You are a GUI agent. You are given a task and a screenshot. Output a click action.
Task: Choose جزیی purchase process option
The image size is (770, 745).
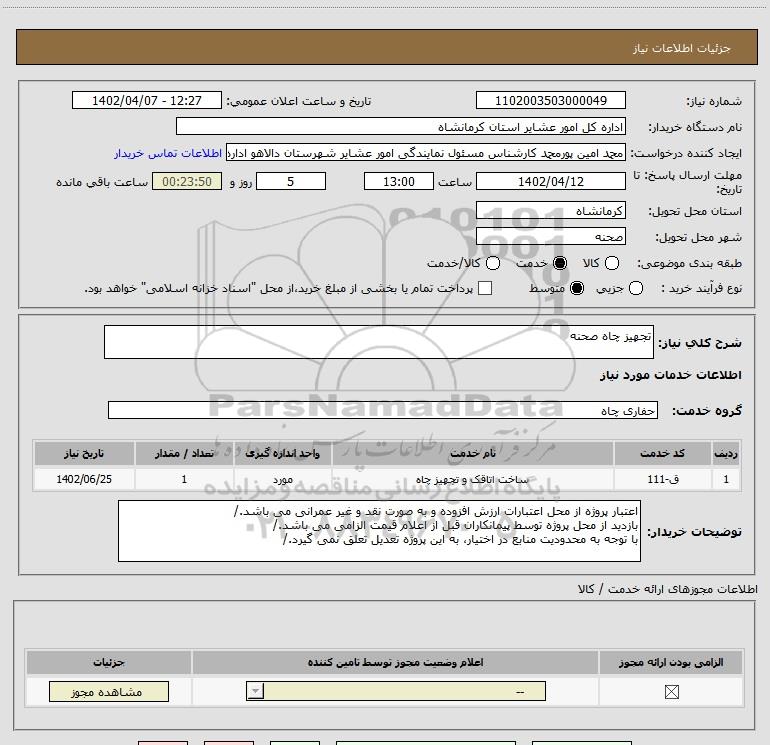coord(636,288)
